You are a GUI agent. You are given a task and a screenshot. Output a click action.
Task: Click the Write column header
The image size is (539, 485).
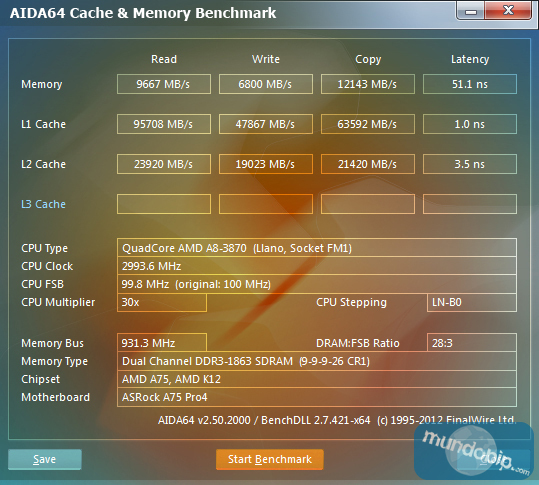coord(266,59)
